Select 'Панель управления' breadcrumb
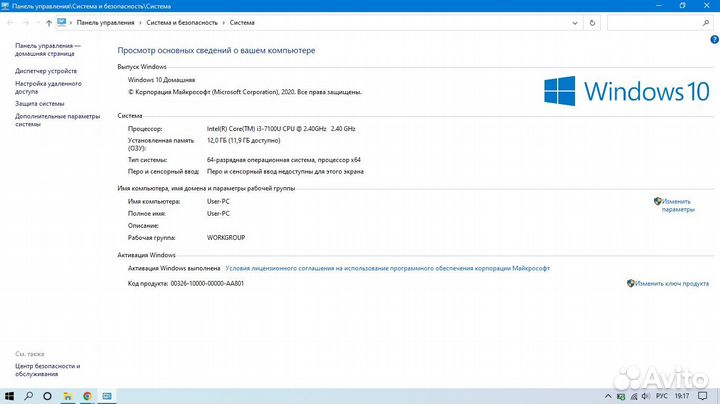Viewport: 720px width, 404px height. 106,22
